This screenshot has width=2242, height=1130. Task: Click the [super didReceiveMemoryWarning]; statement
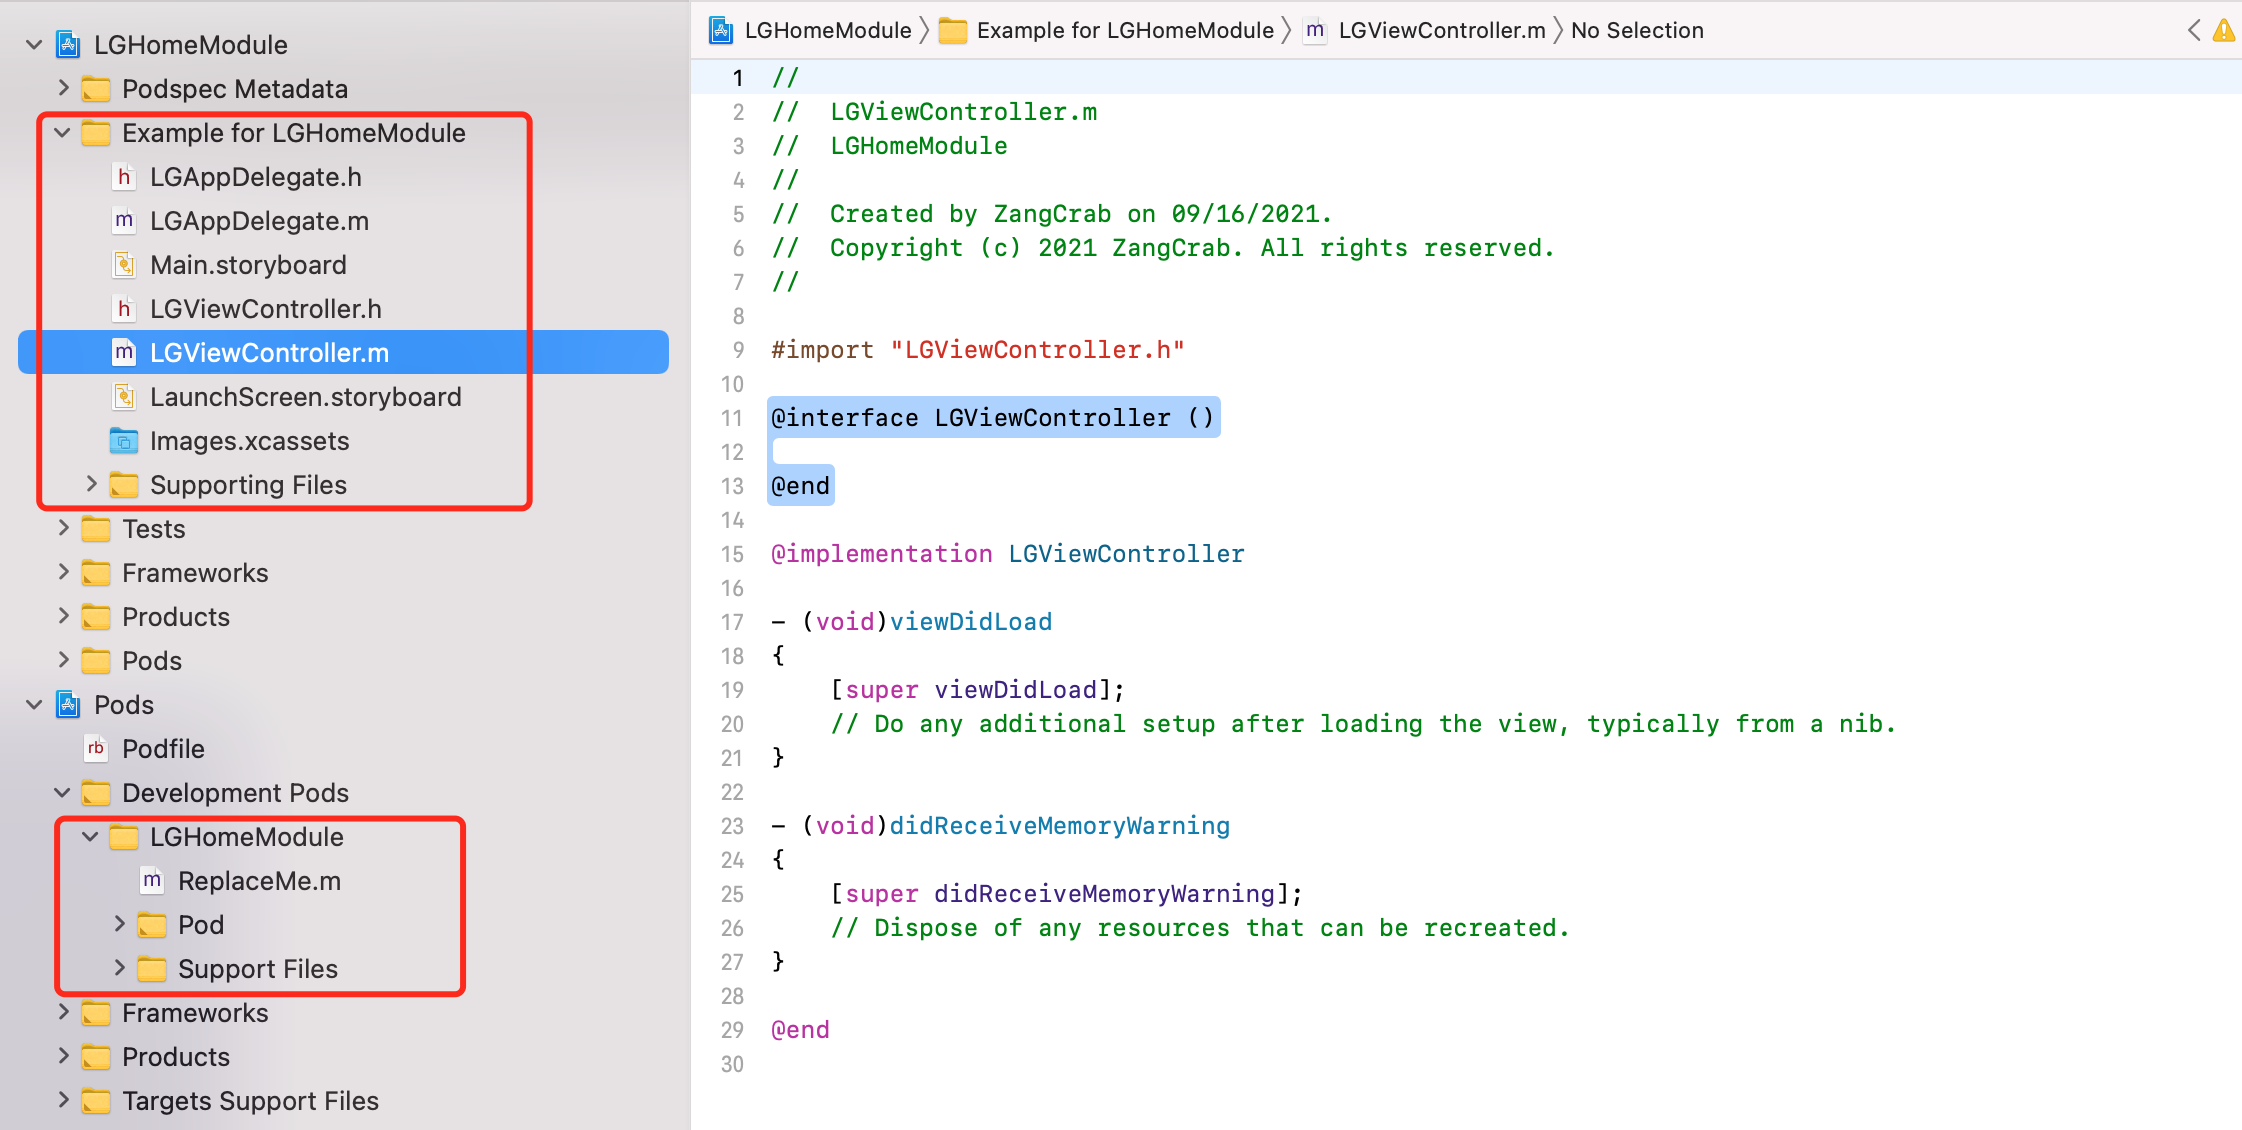coord(1067,894)
